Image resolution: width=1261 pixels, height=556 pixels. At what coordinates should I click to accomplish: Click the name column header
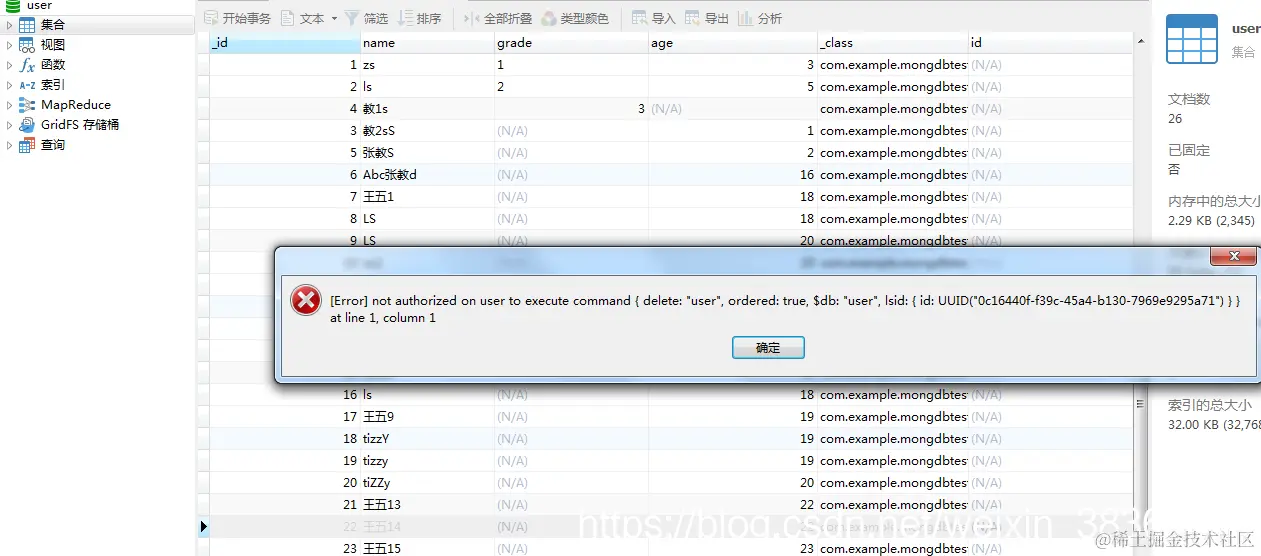[x=427, y=43]
